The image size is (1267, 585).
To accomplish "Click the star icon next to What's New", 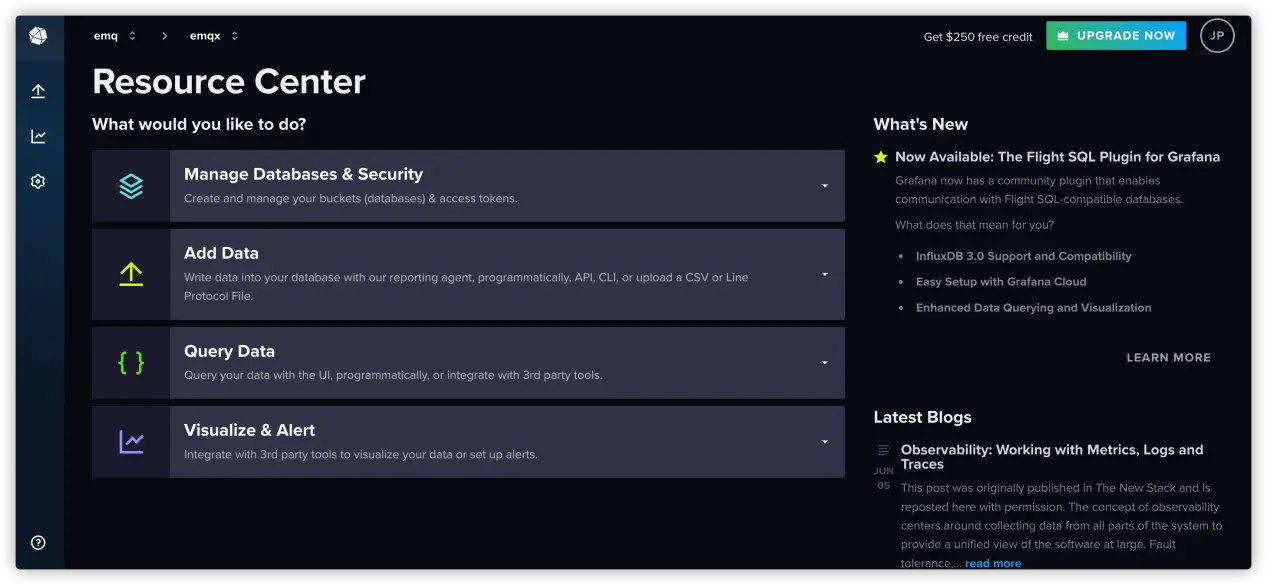I will (881, 156).
